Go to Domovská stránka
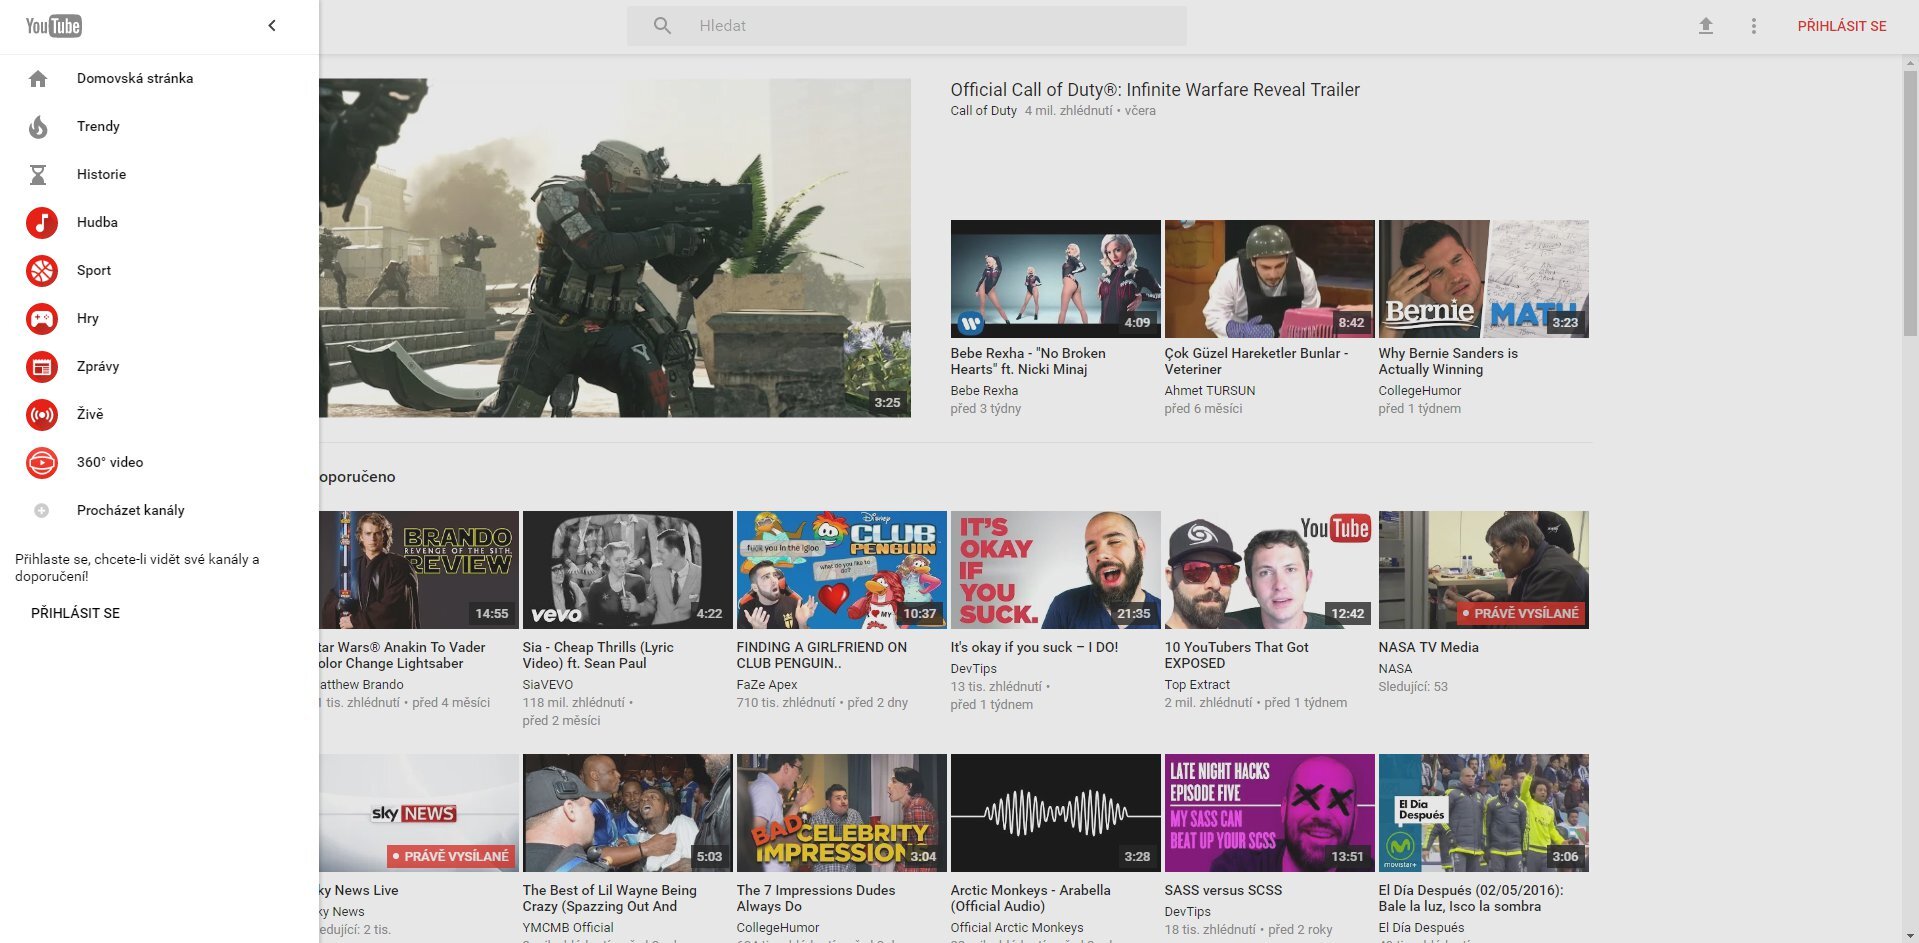1919x943 pixels. pos(135,78)
